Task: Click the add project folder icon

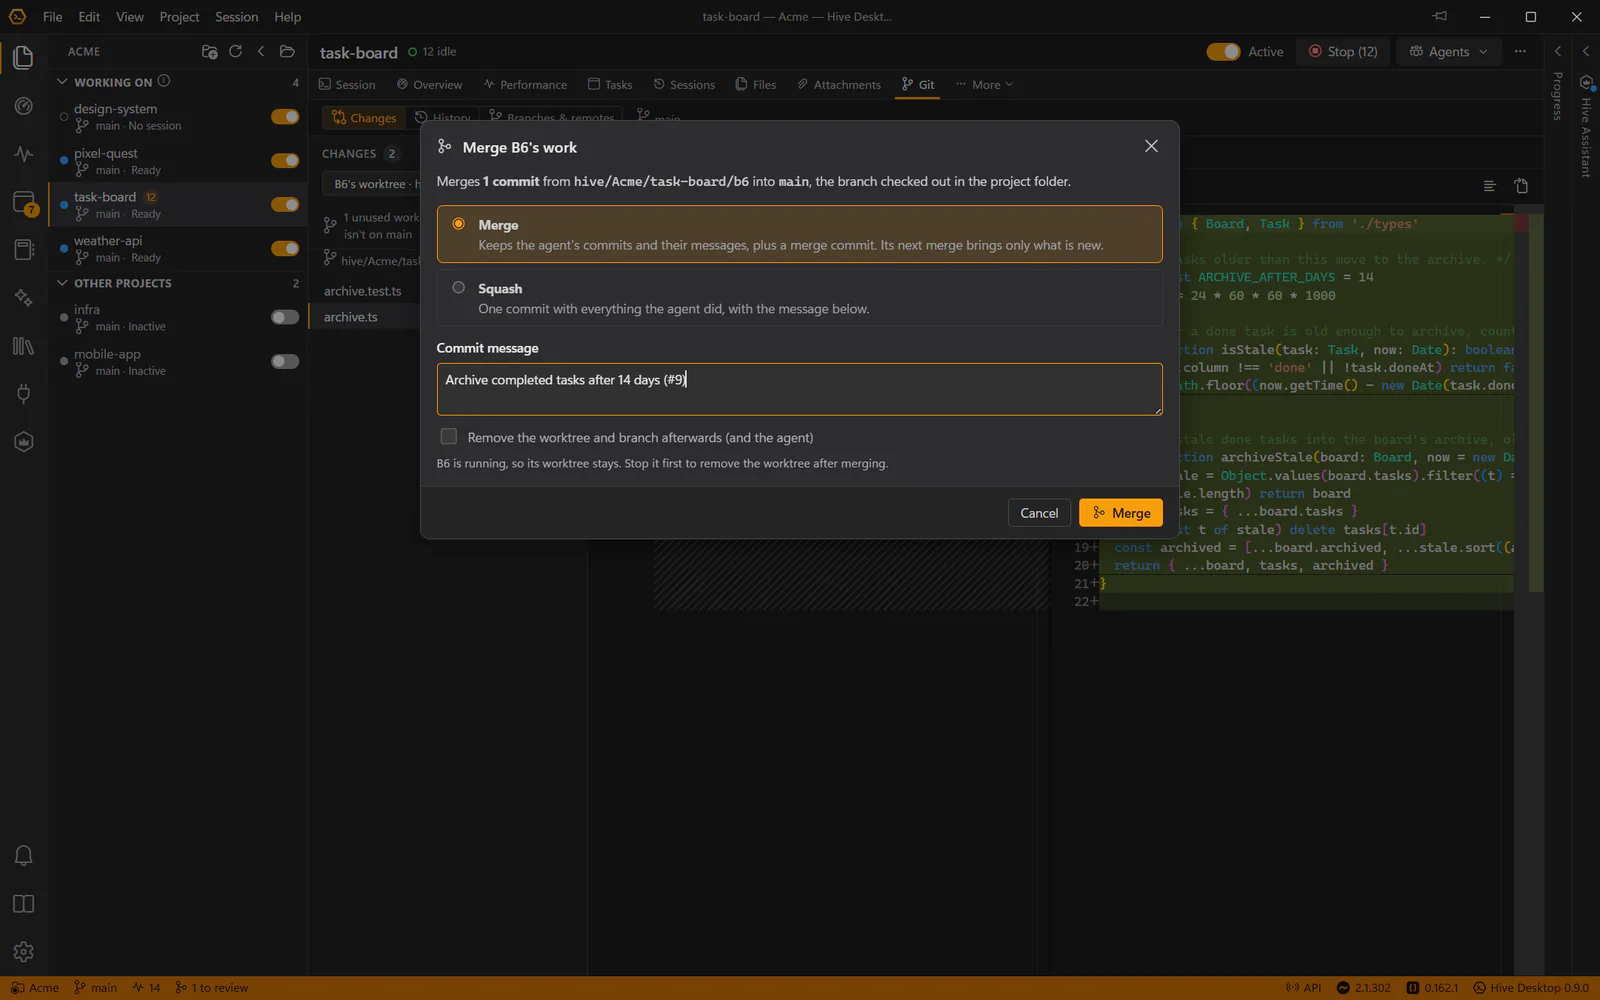Action: 209,51
